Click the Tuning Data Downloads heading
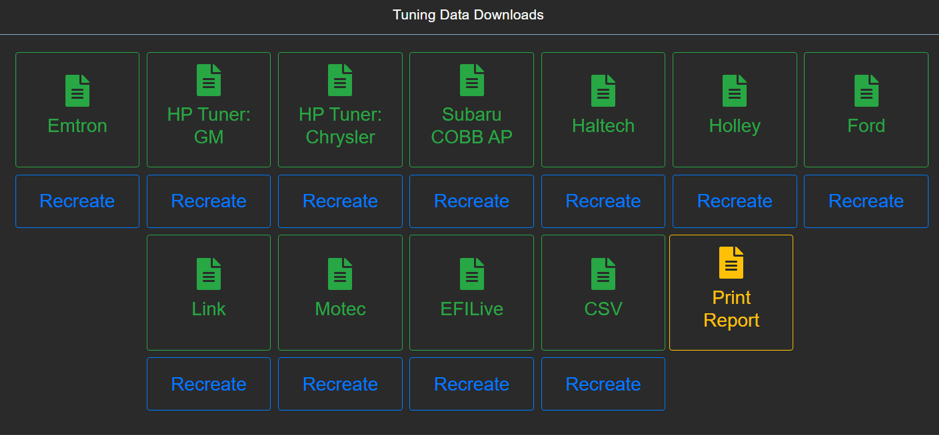 pyautogui.click(x=468, y=15)
